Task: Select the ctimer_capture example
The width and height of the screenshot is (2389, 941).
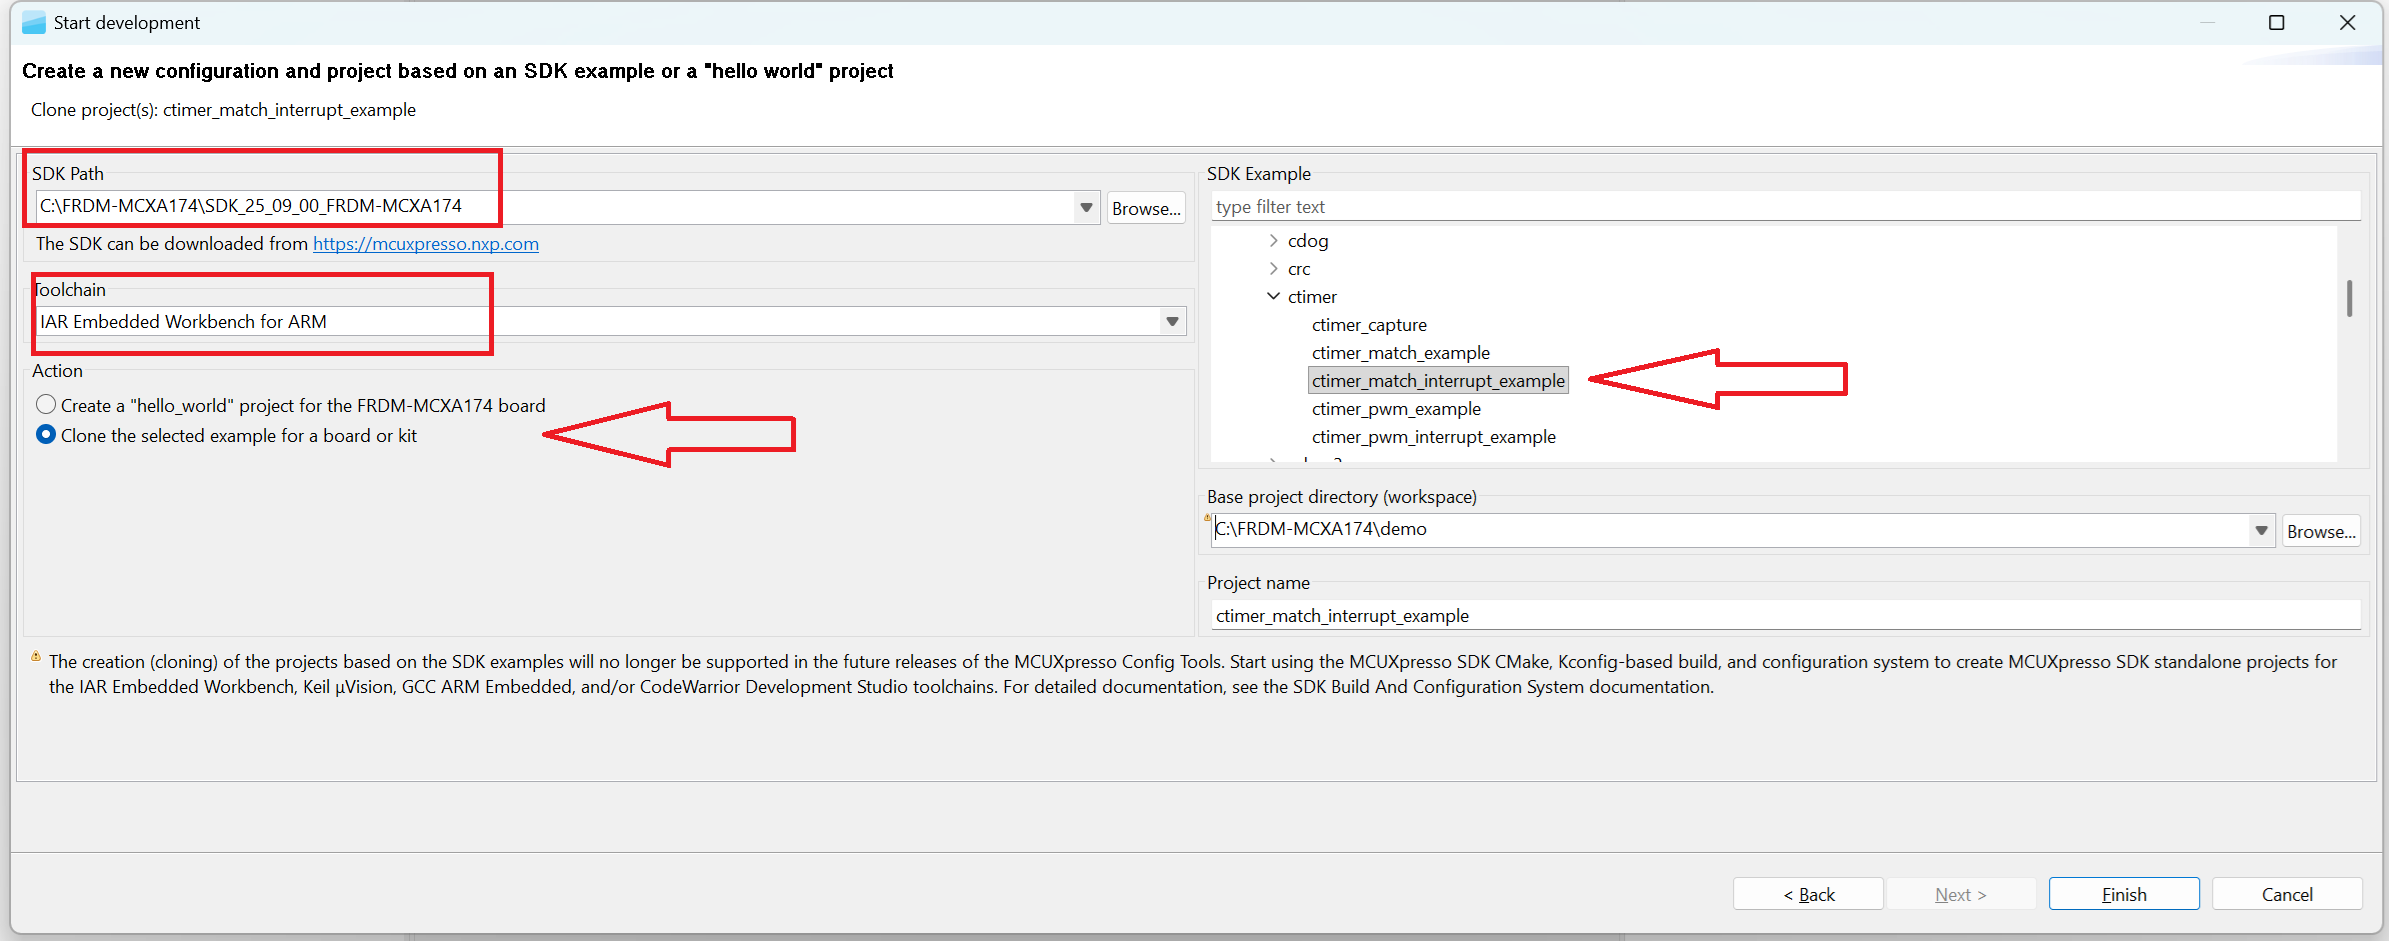Action: coord(1369,324)
